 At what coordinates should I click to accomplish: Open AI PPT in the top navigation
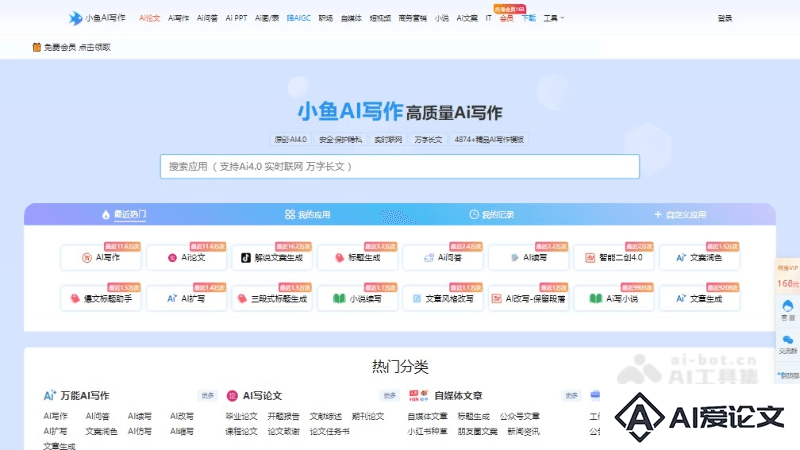pos(236,18)
